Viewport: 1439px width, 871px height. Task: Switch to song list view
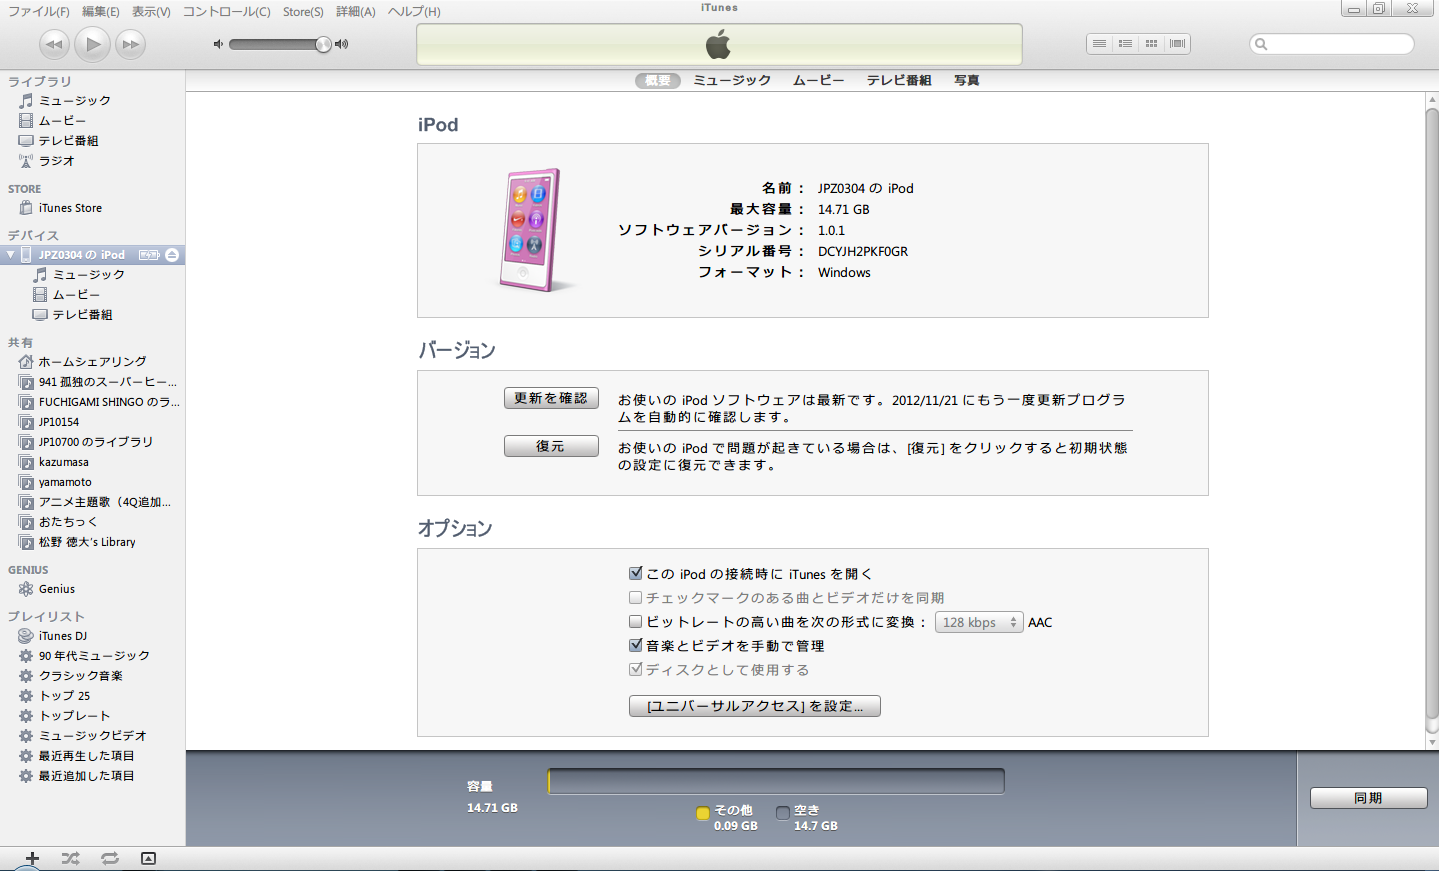[x=1099, y=44]
